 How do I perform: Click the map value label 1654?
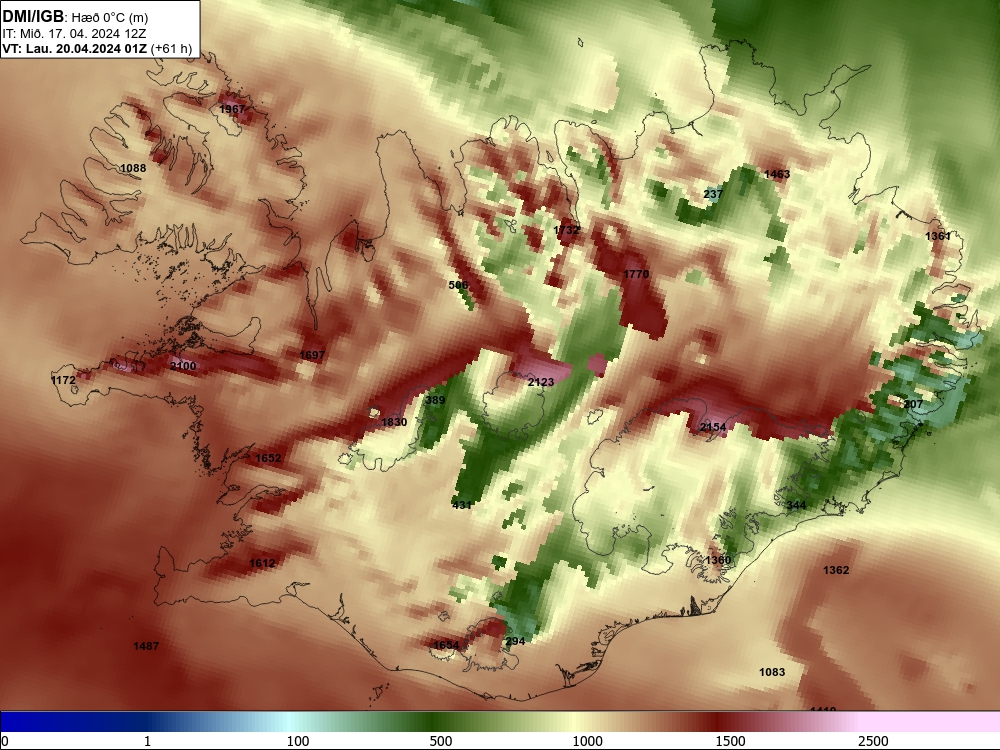pos(446,645)
